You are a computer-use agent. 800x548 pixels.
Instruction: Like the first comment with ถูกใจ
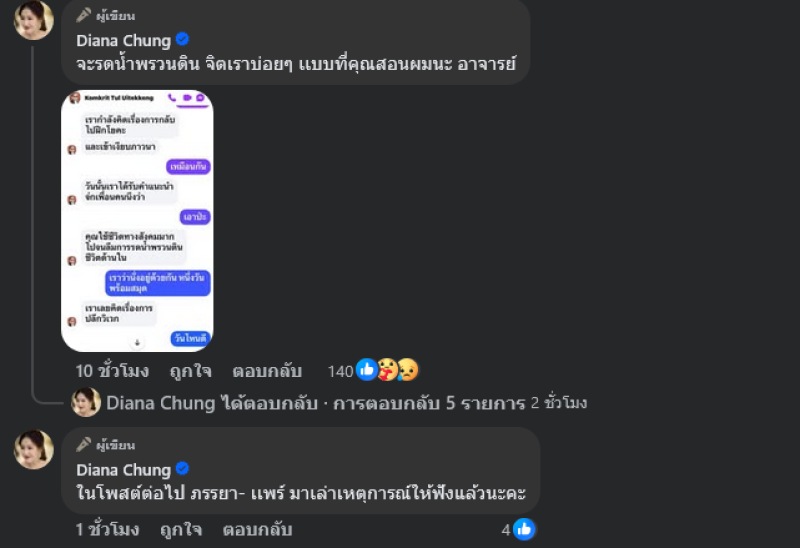[190, 371]
